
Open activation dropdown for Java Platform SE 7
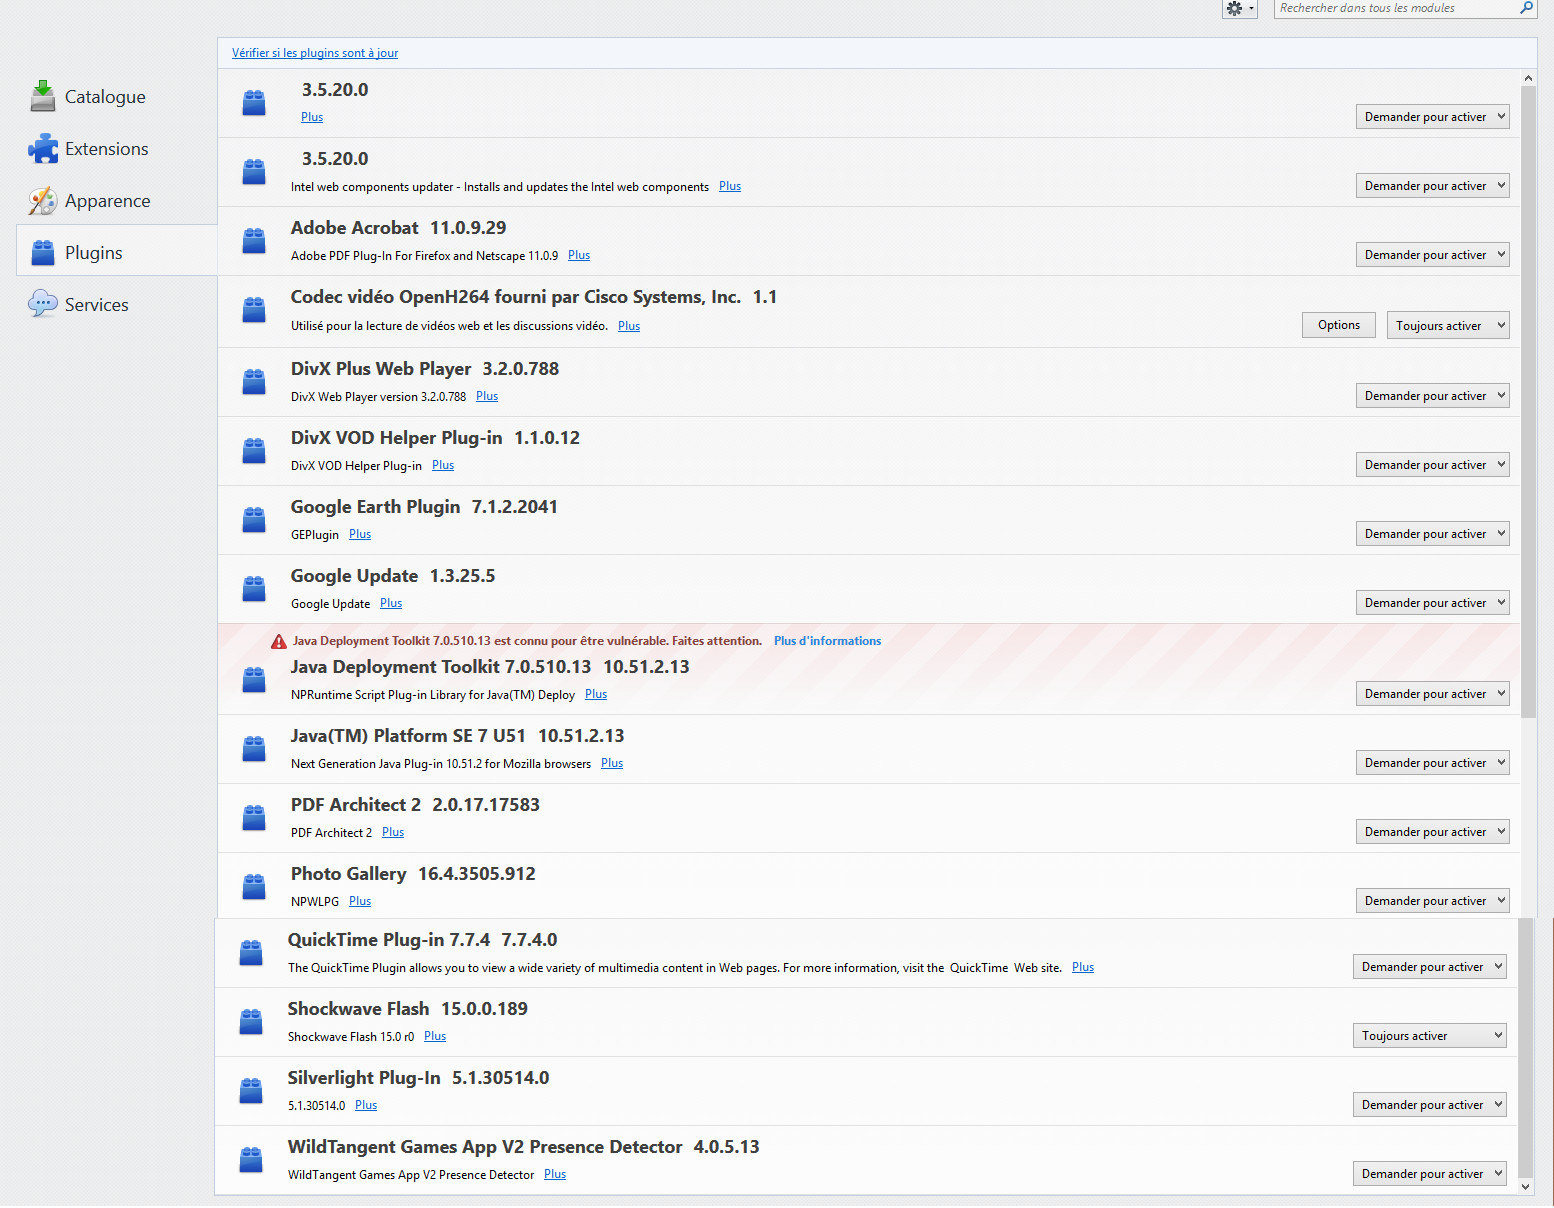[1432, 763]
